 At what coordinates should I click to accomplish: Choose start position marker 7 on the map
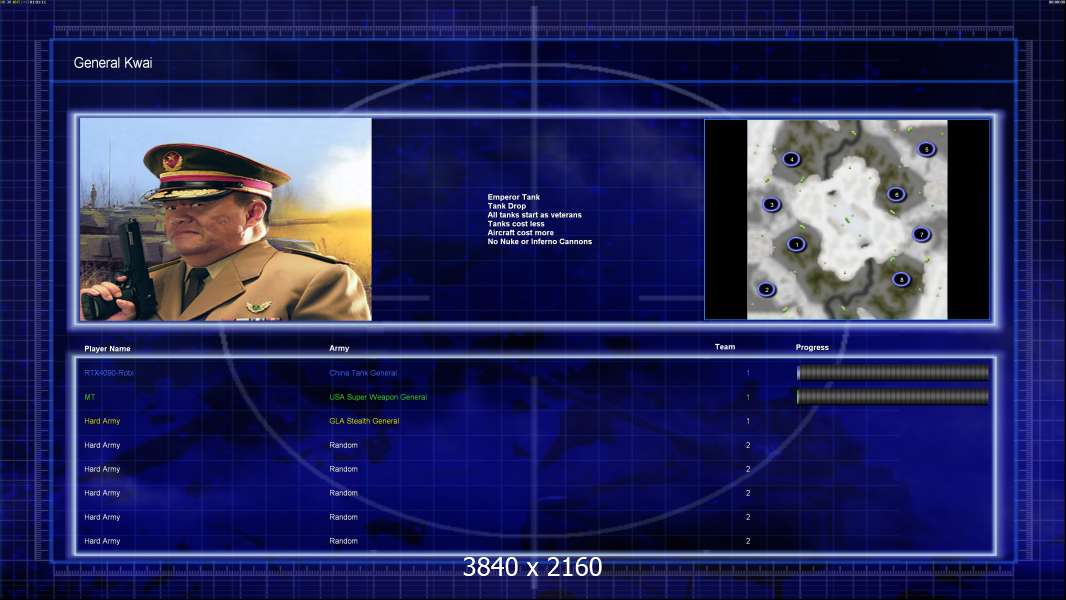(922, 234)
